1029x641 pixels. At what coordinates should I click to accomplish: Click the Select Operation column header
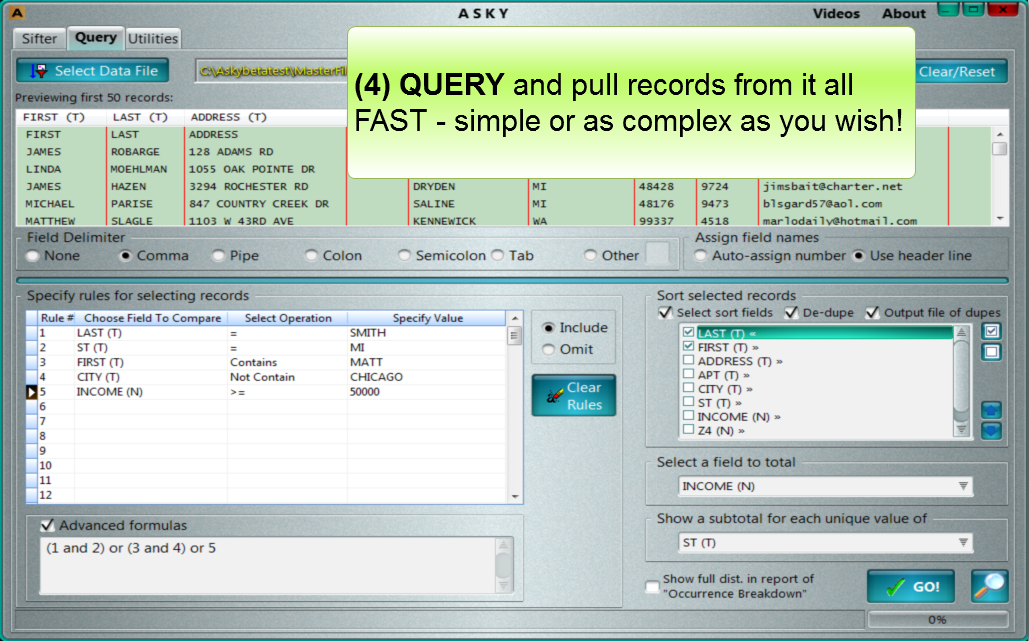pos(288,318)
